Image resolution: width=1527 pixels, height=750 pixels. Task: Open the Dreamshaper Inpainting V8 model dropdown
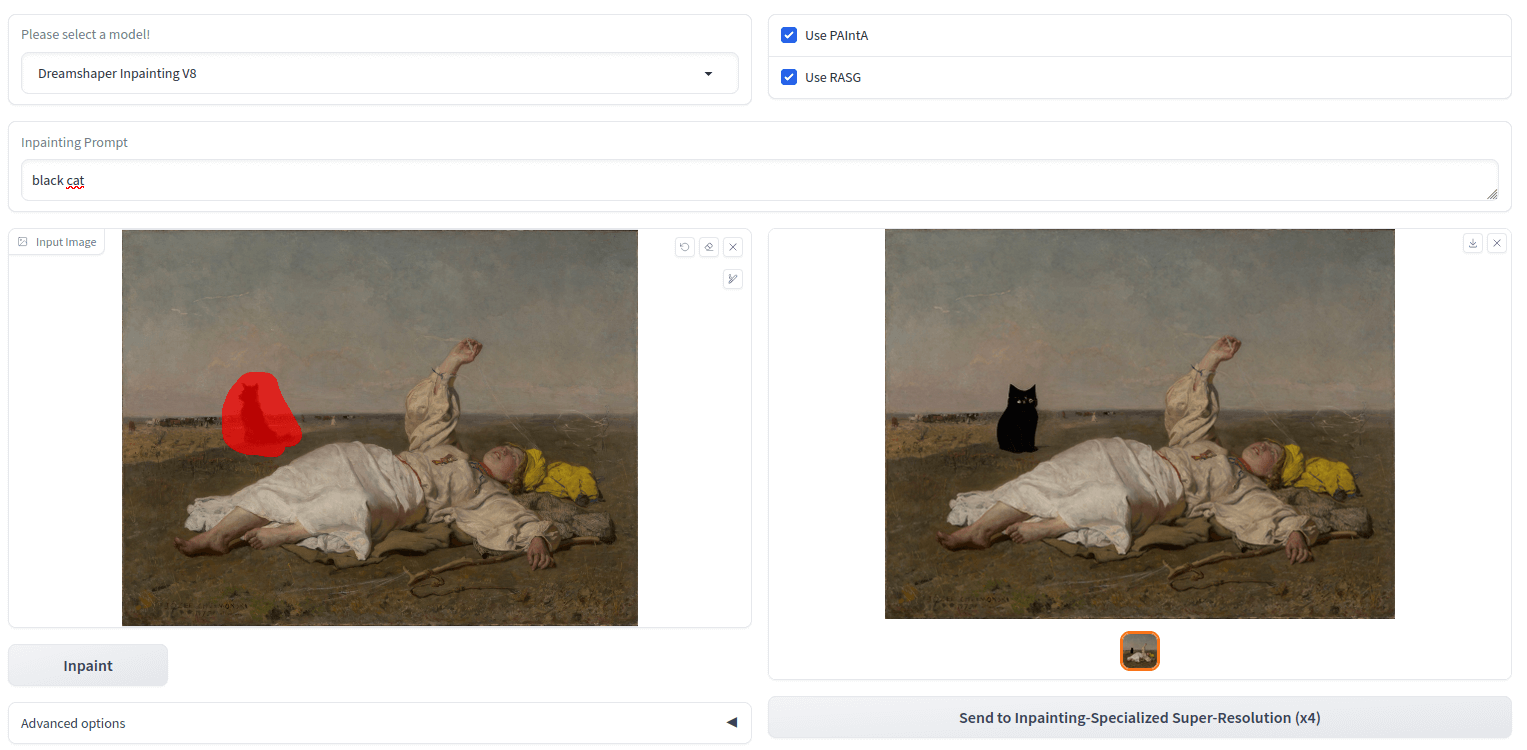380,73
